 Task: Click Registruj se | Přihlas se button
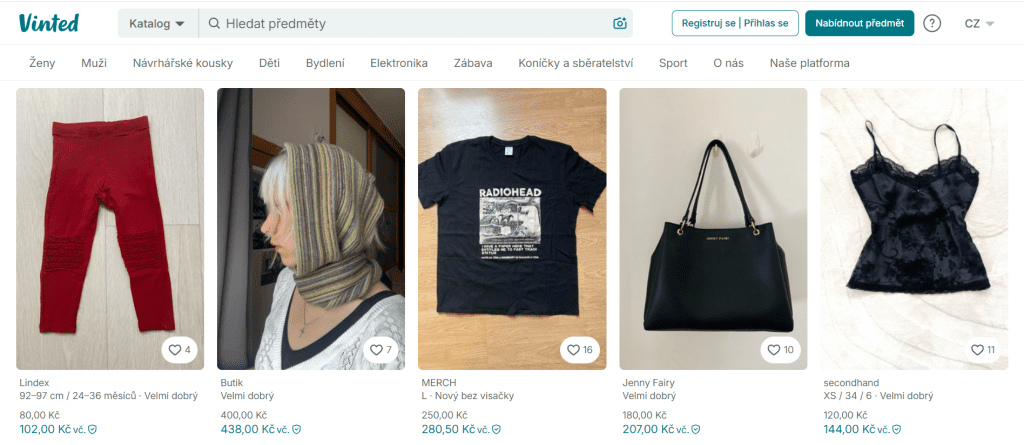[734, 23]
